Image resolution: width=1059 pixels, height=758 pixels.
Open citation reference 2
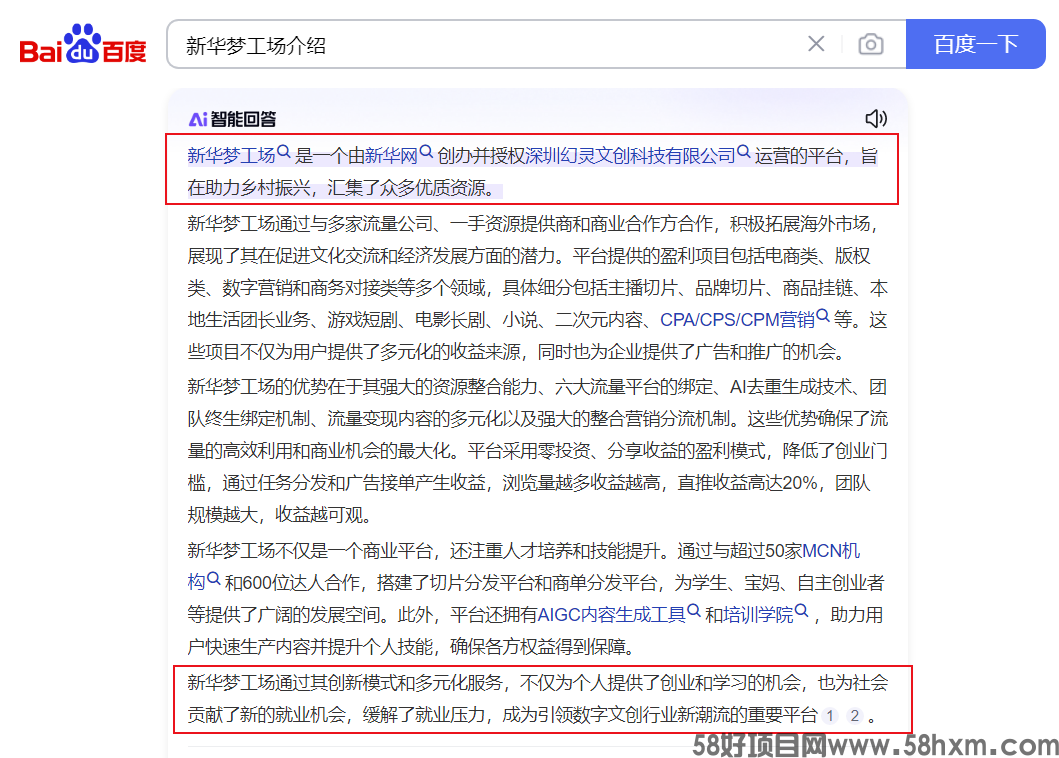(x=855, y=716)
